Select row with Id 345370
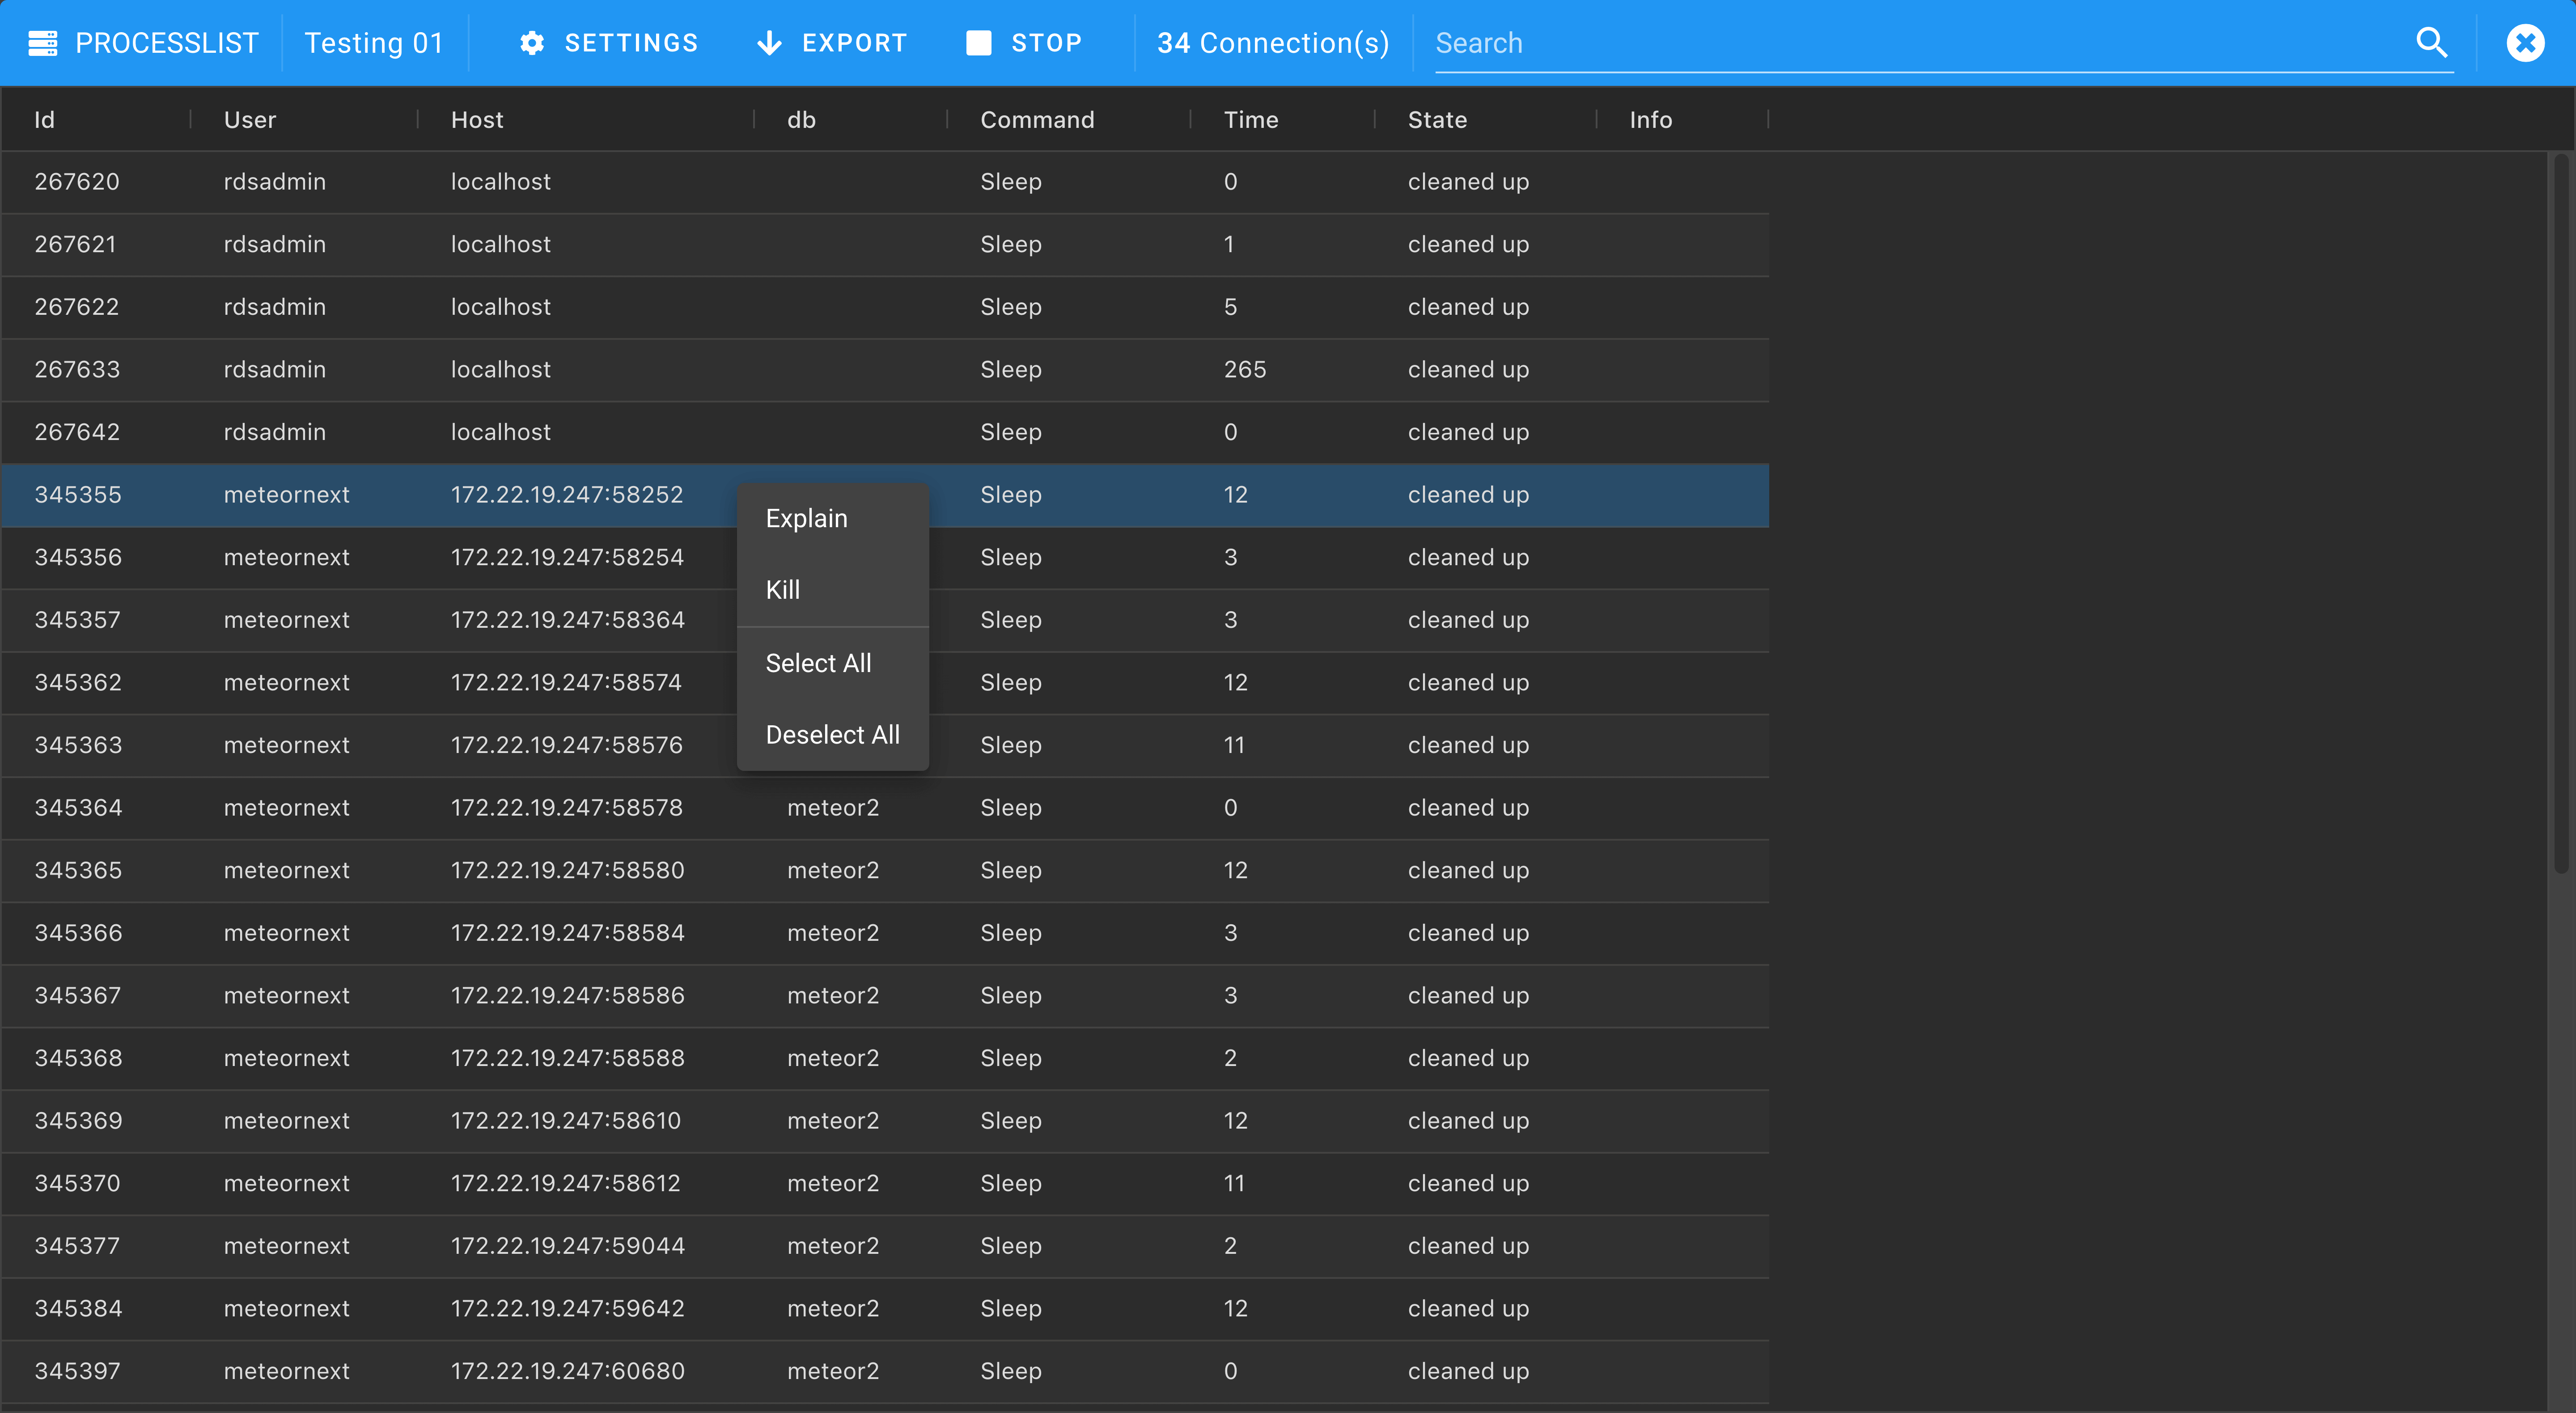Viewport: 2576px width, 1413px height. [885, 1184]
